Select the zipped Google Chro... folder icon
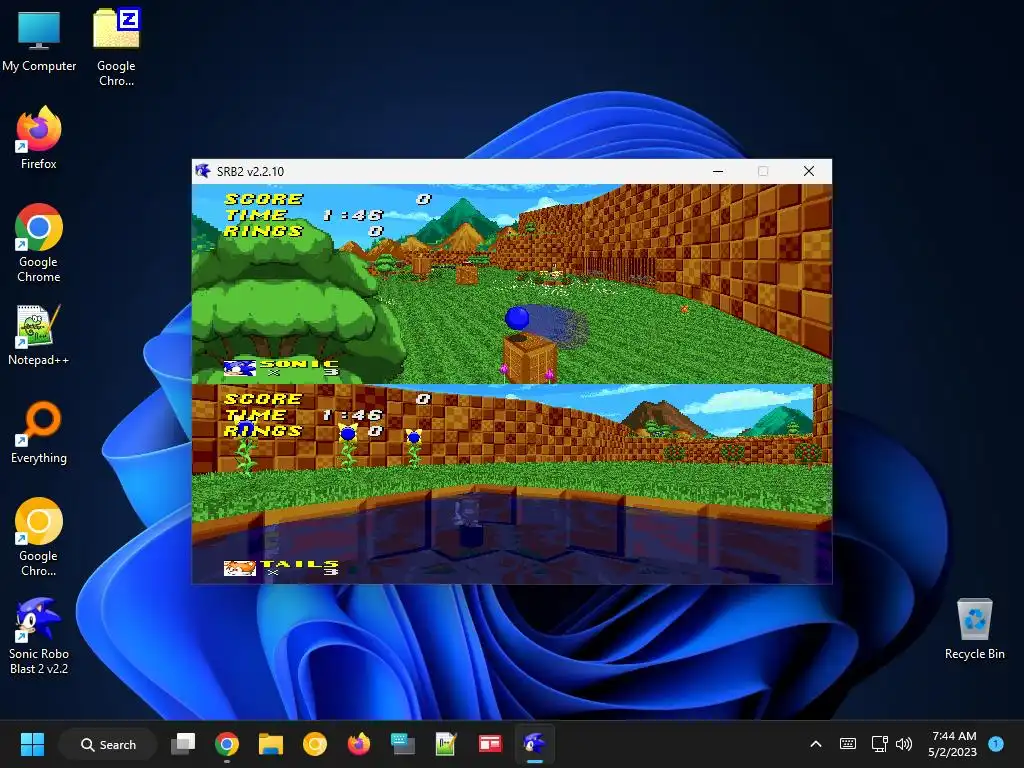Image resolution: width=1024 pixels, height=768 pixels. coord(116,47)
